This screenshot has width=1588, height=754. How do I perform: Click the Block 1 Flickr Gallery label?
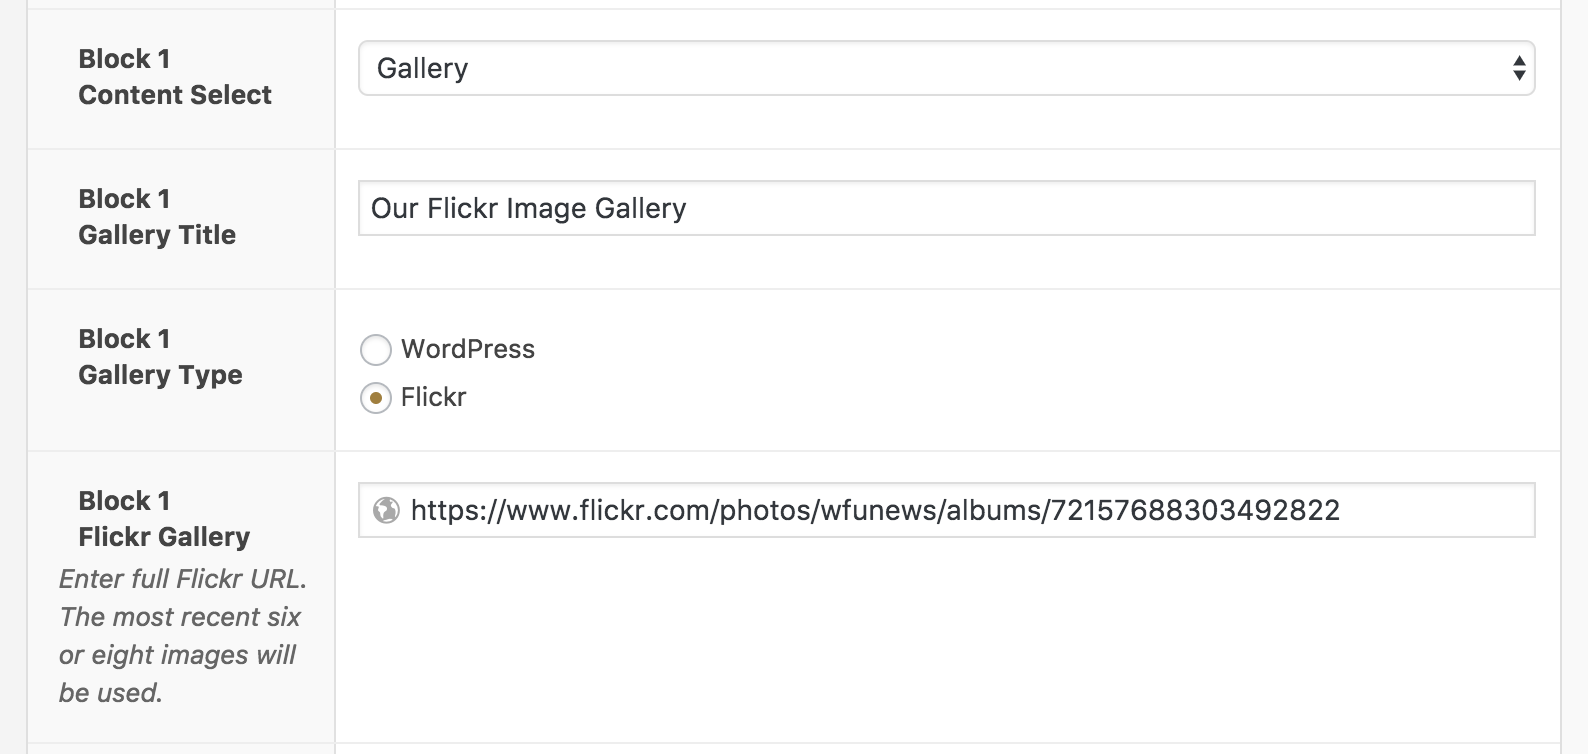coord(164,519)
